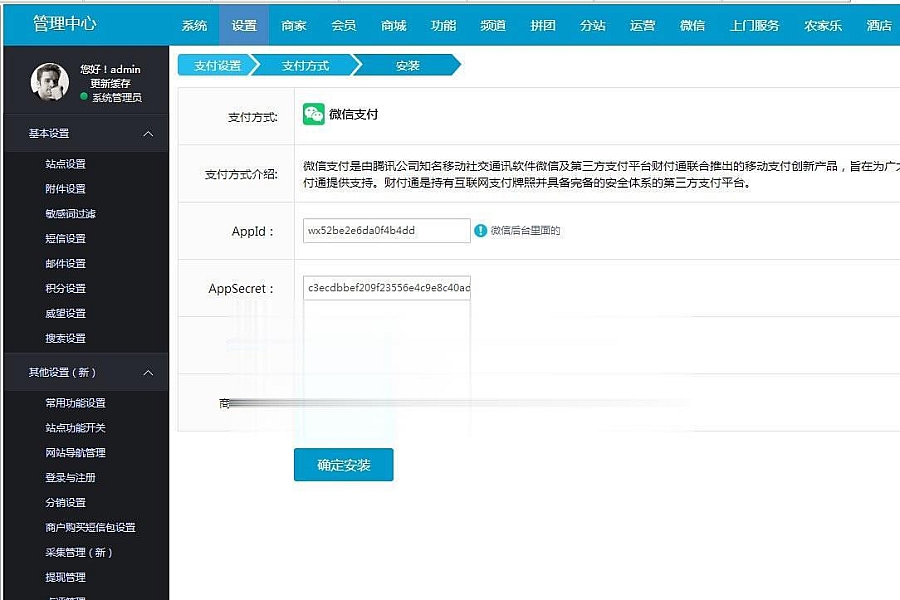
Task: Open the 运营 top menu
Action: click(642, 25)
